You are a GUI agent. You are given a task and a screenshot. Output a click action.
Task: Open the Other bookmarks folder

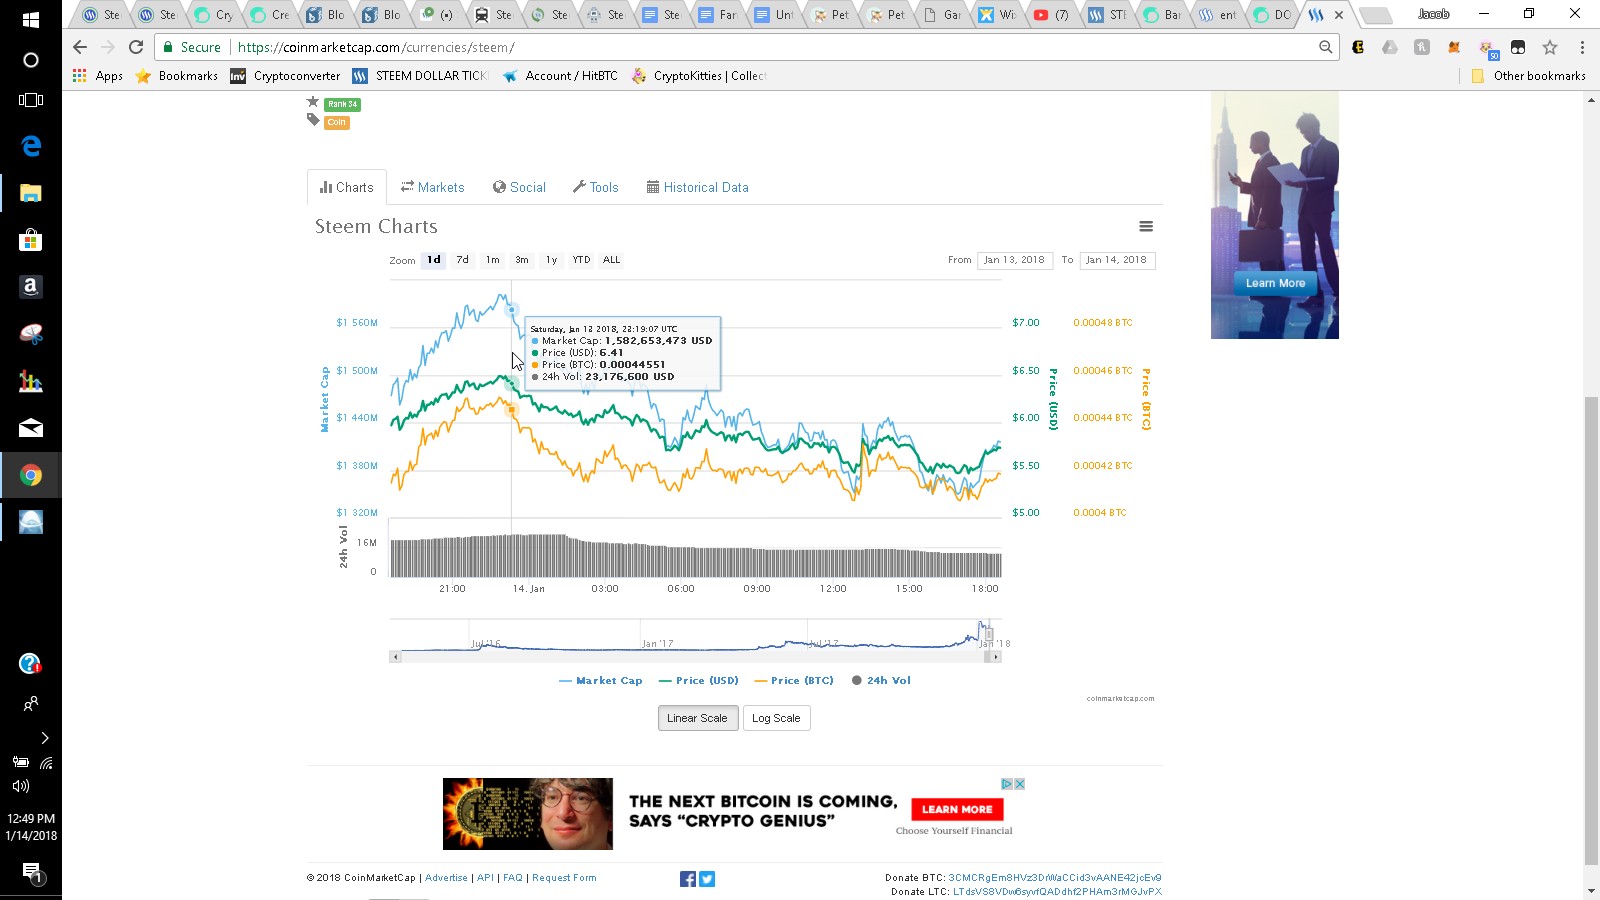tap(1528, 76)
